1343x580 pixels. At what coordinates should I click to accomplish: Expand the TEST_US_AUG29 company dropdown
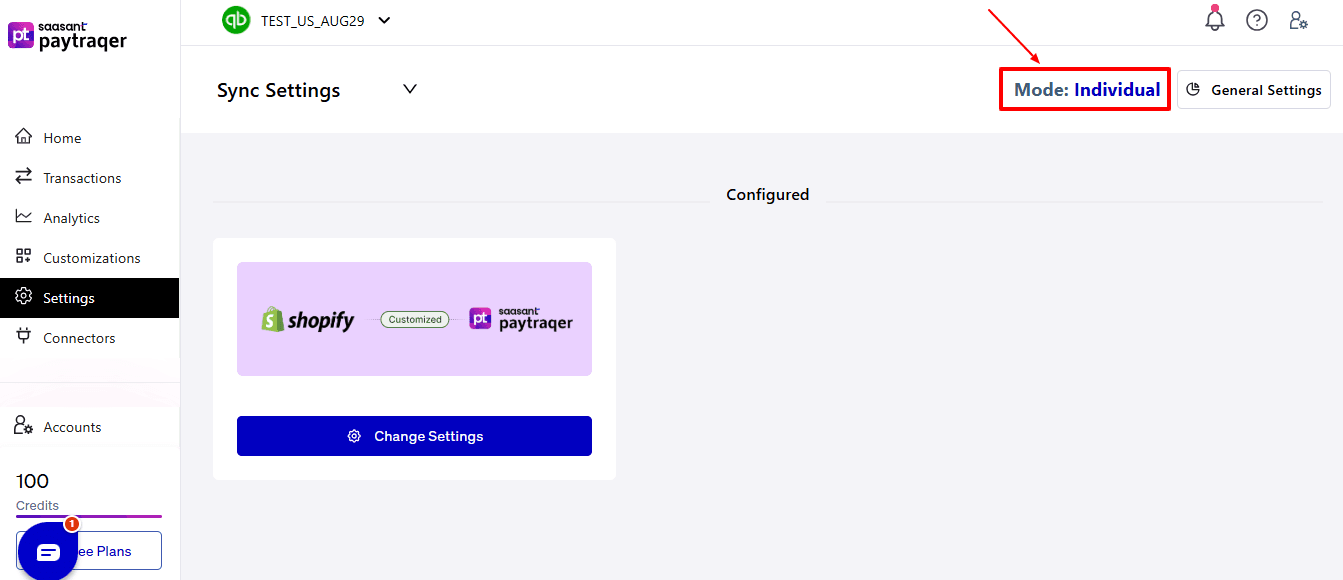[x=384, y=20]
